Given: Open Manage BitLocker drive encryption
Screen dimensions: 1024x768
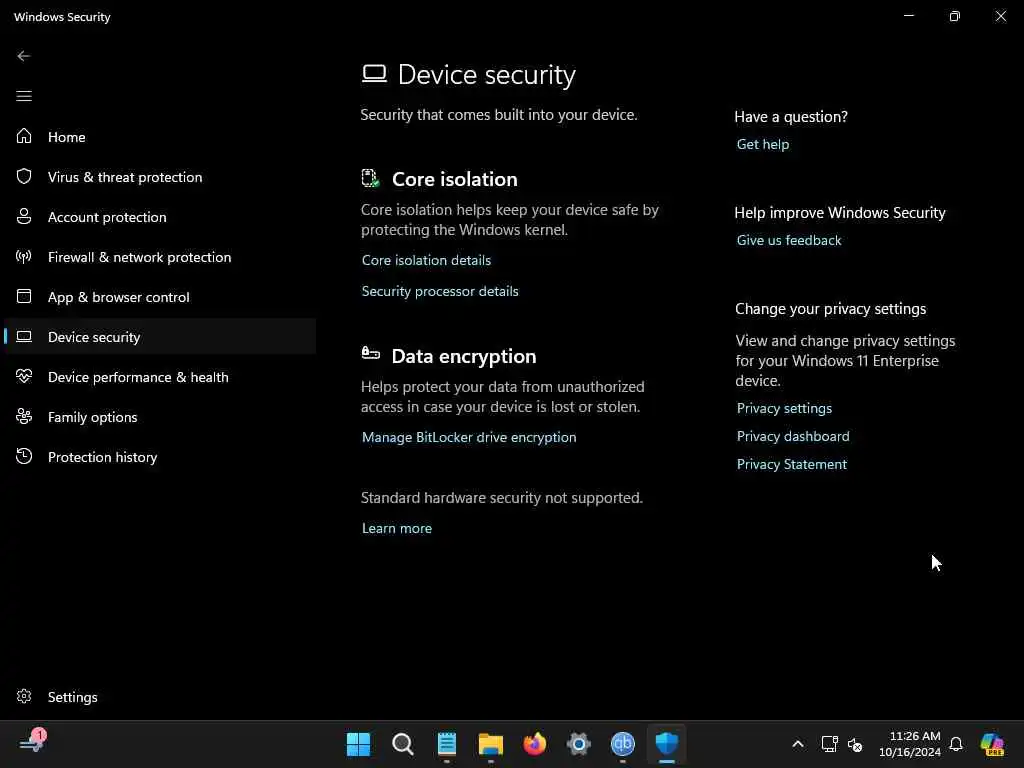Looking at the screenshot, I should 469,438.
